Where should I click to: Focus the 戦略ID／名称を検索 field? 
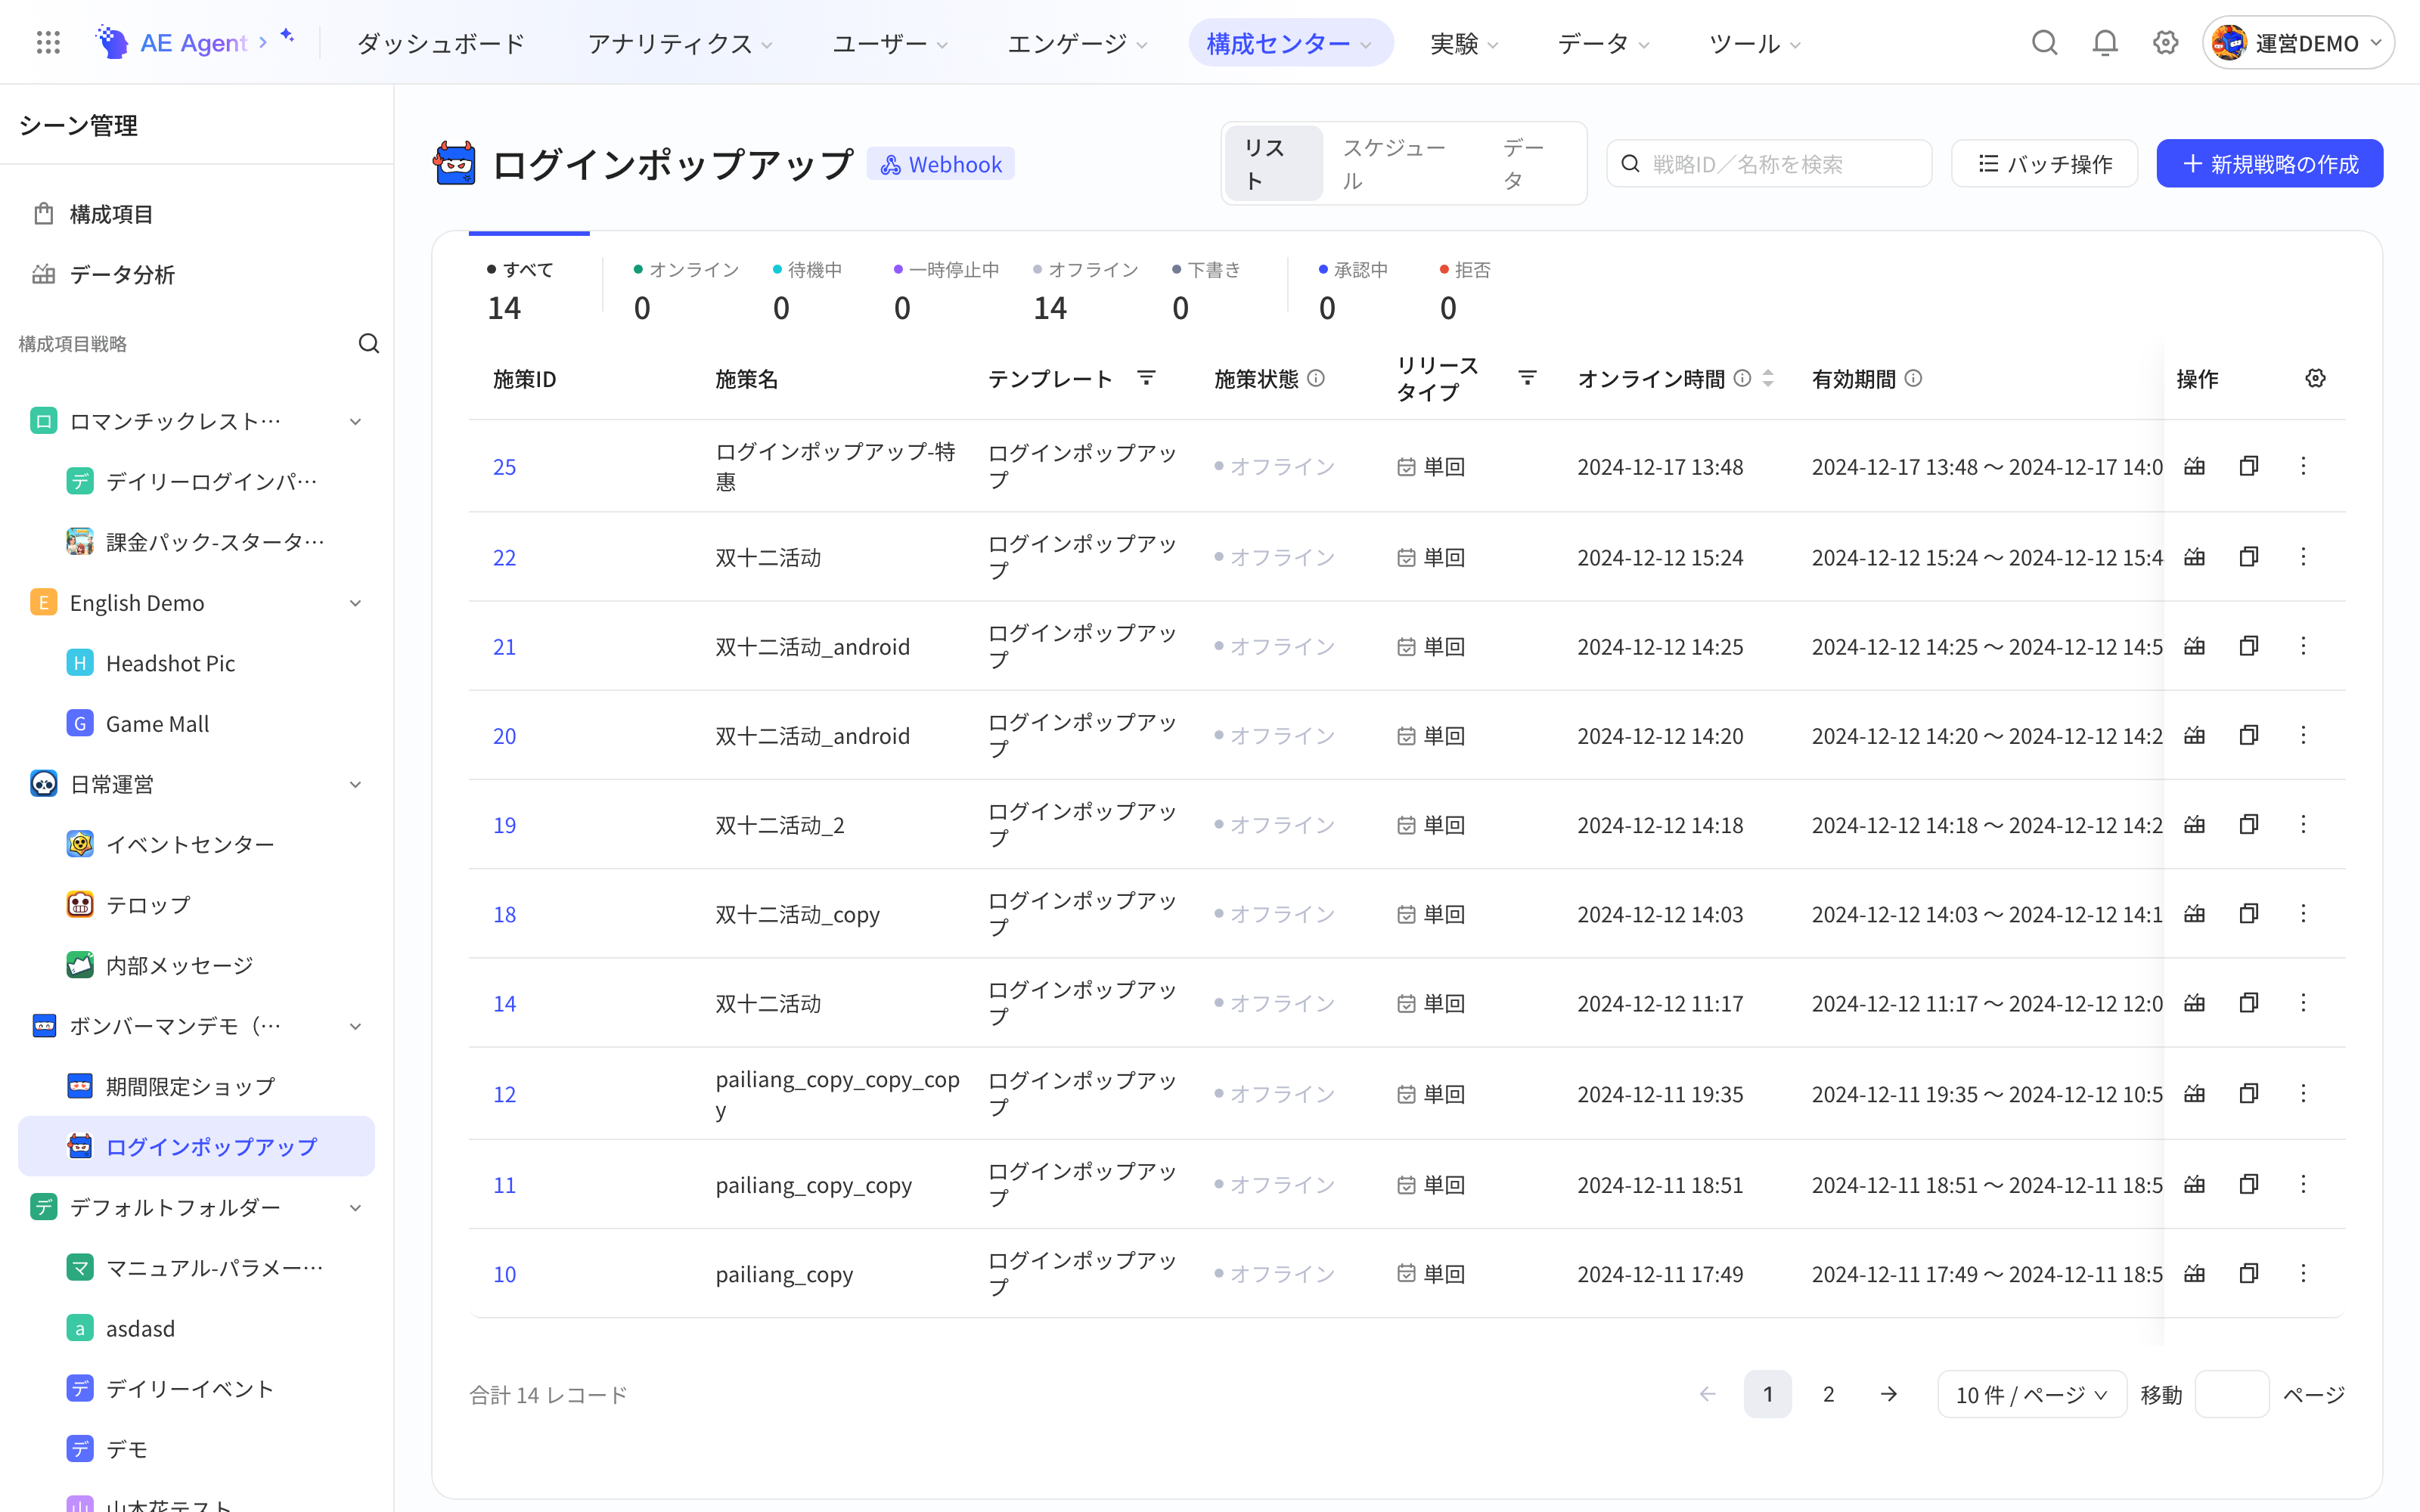click(x=1768, y=163)
